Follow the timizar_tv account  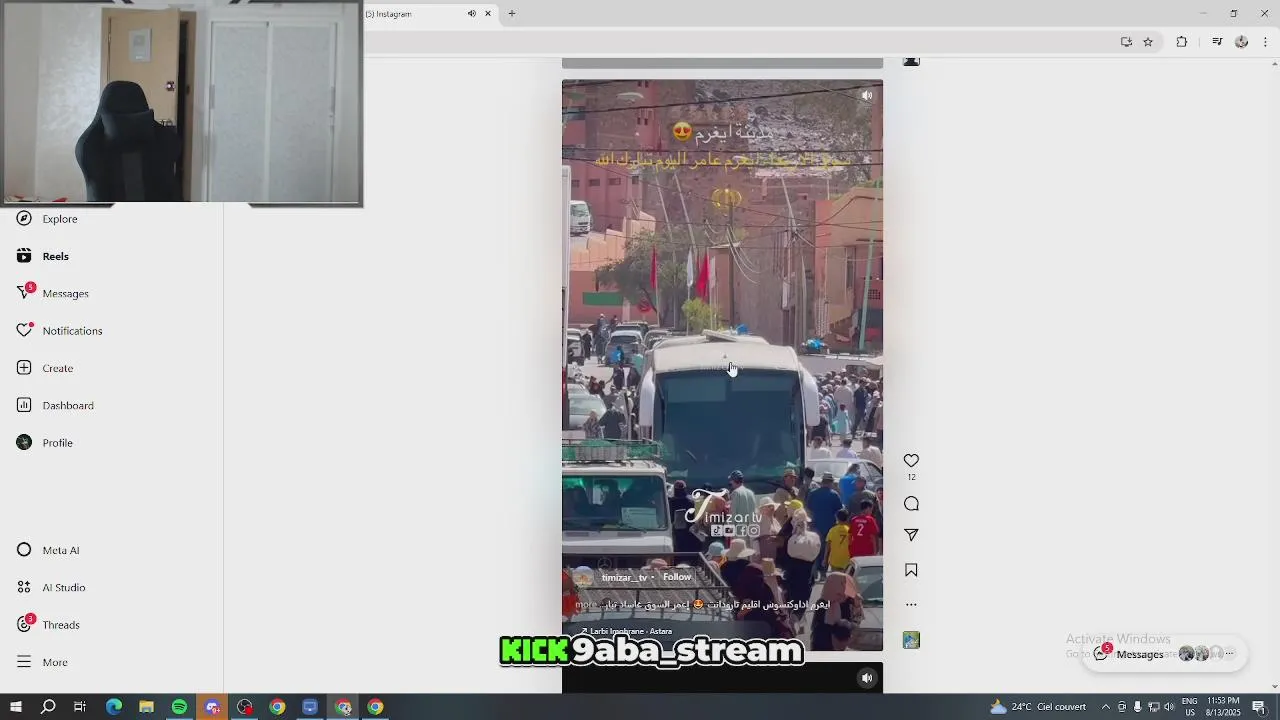point(677,577)
